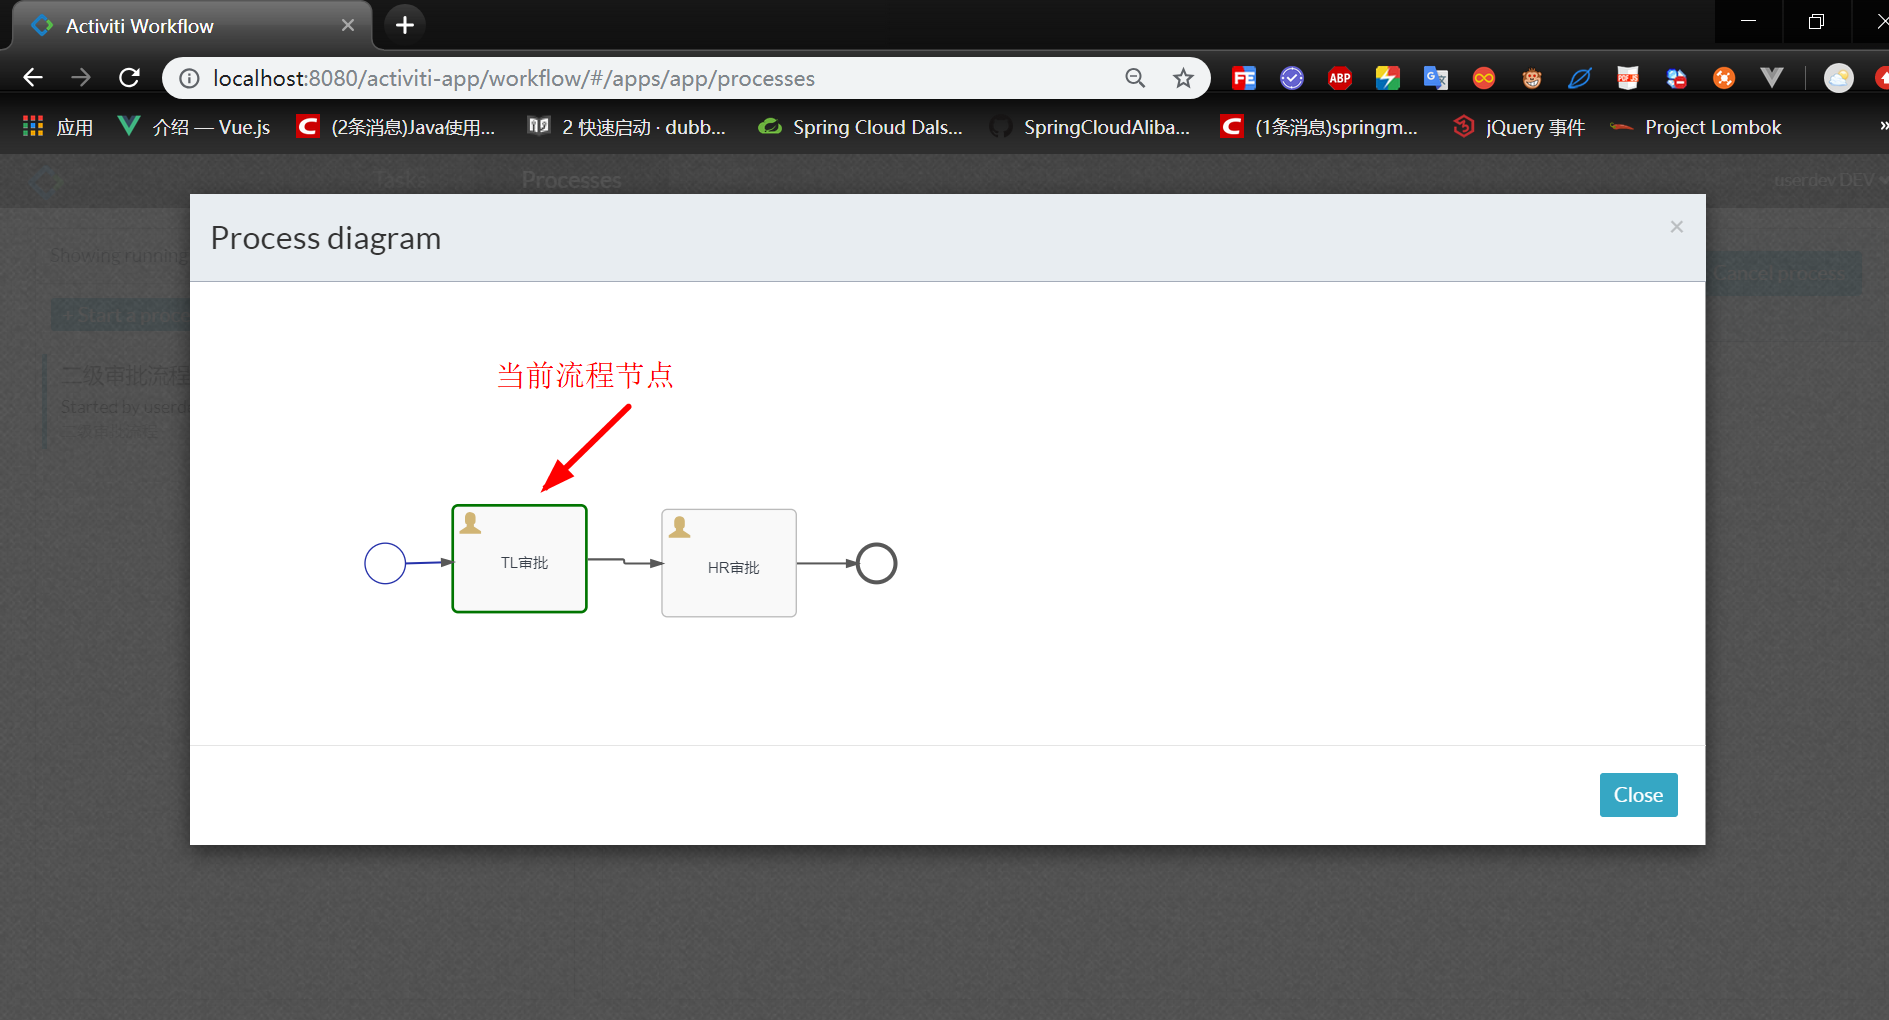Open the Adblock Plus (ABP) extension
The width and height of the screenshot is (1889, 1020).
tap(1340, 78)
